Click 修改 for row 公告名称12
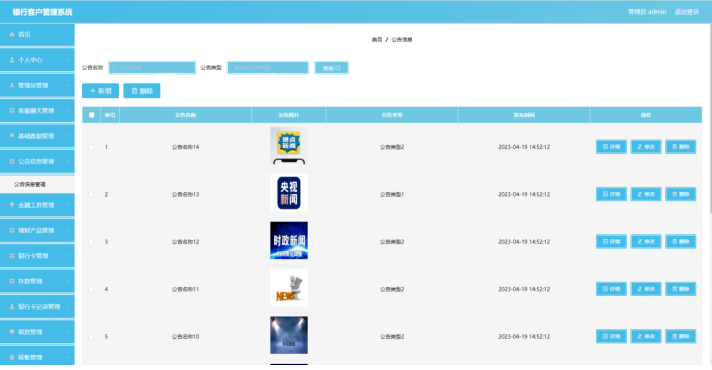Screen dimensions: 712x370 646,242
